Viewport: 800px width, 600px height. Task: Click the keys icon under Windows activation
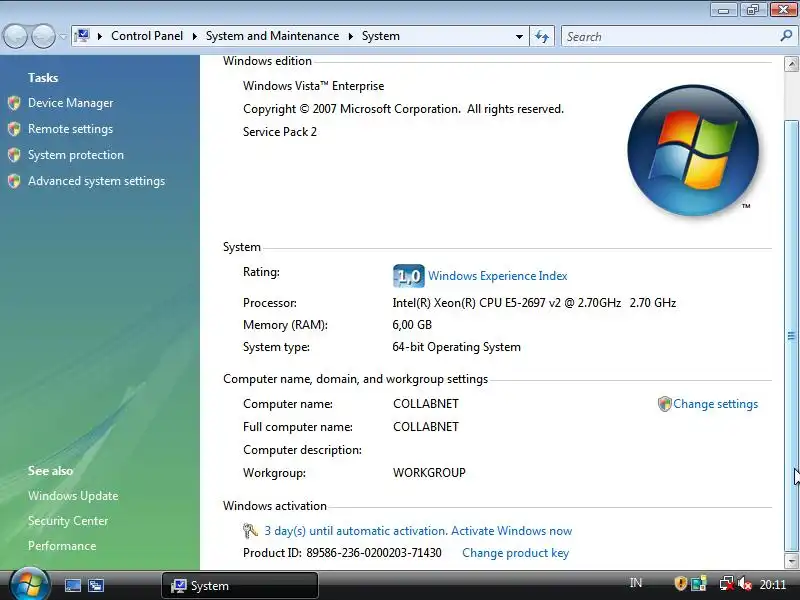pyautogui.click(x=250, y=531)
